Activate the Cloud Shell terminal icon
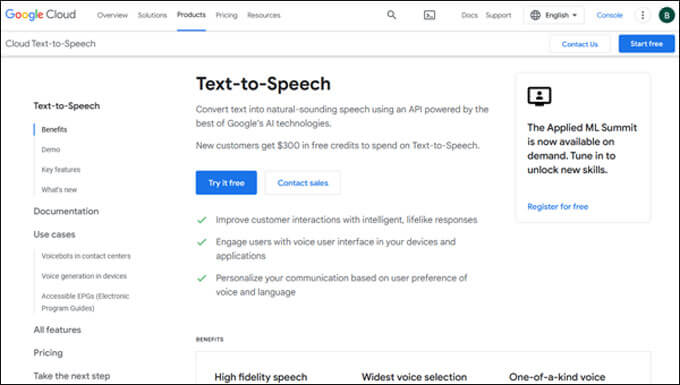Image resolution: width=680 pixels, height=385 pixels. coord(429,15)
